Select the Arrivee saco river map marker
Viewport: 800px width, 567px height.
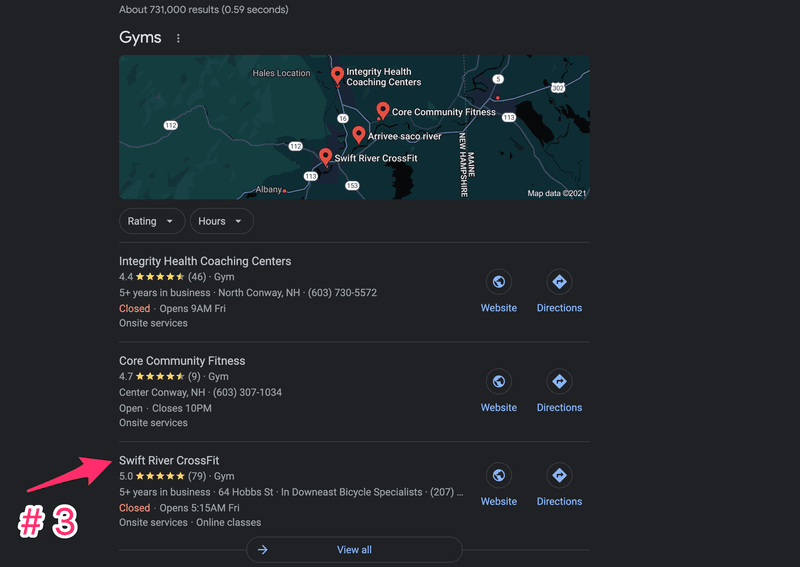click(x=359, y=134)
